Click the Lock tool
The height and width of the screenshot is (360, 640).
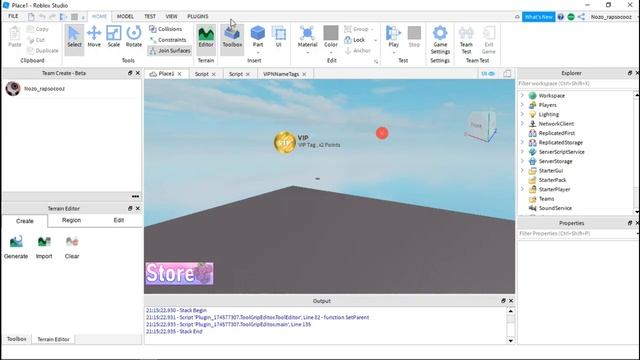[355, 40]
